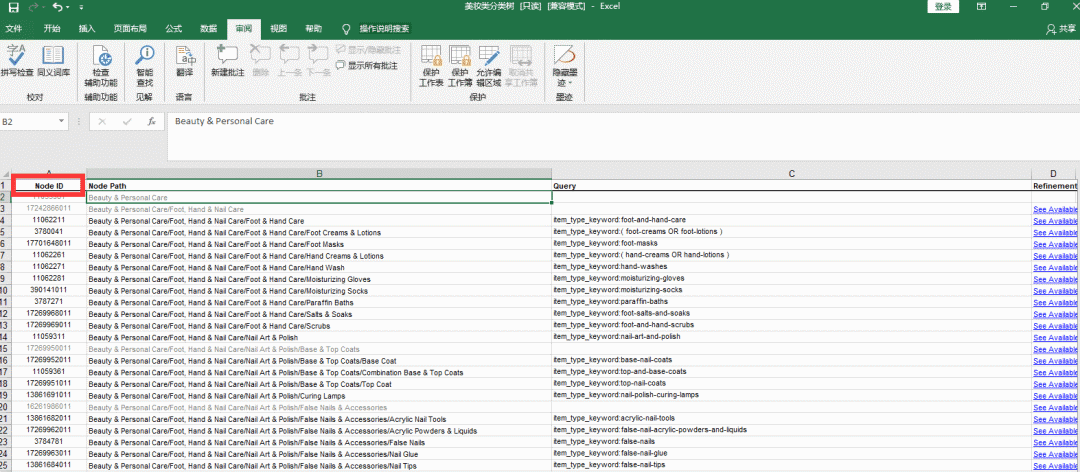Click the Undo arrow icon

click(x=56, y=7)
